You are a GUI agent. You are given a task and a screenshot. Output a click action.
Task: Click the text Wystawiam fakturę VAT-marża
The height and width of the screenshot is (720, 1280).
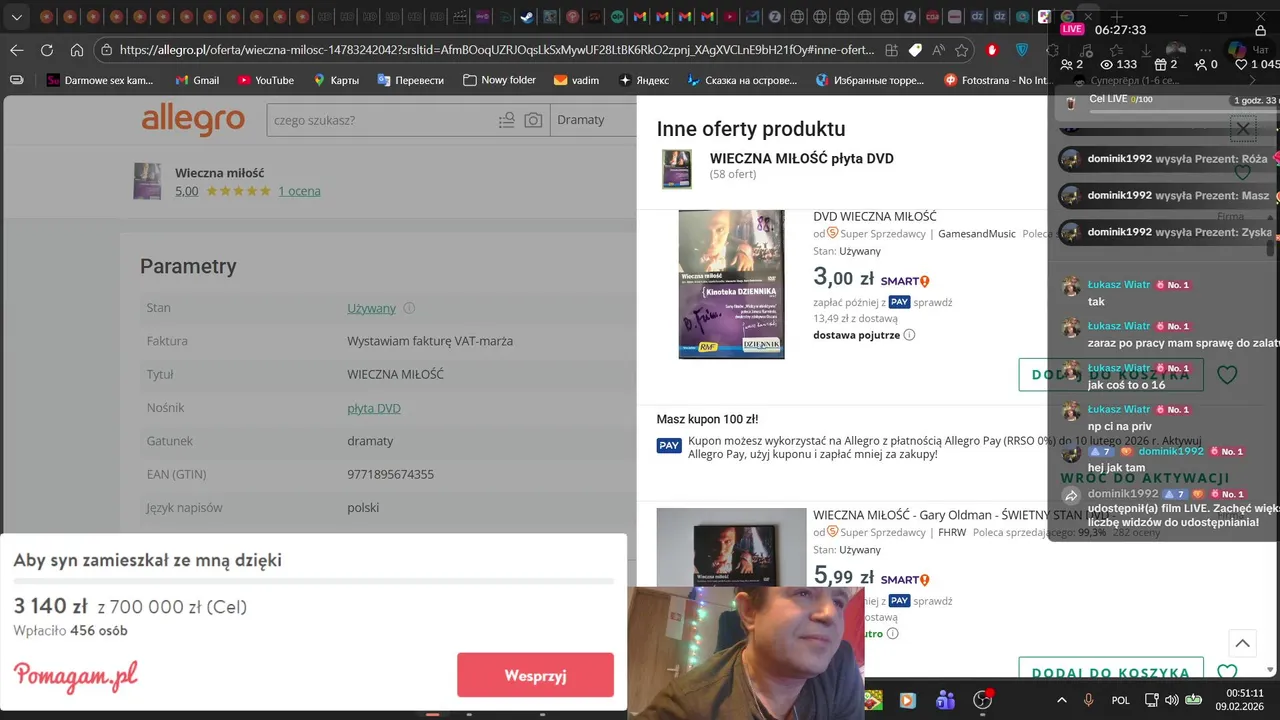430,341
